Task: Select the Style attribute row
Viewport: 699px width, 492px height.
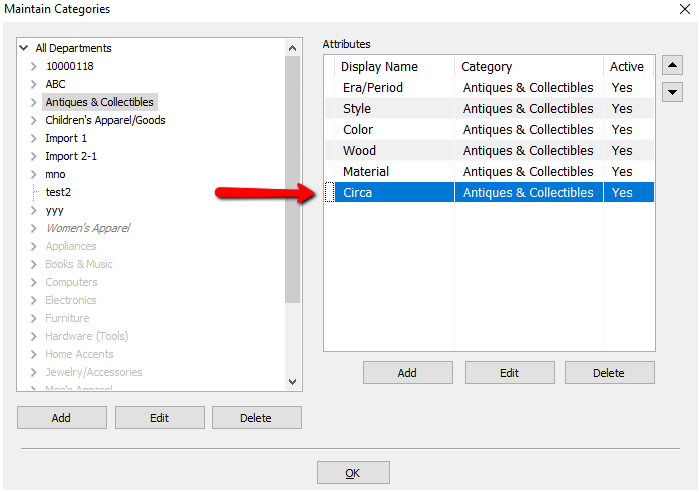Action: point(489,108)
